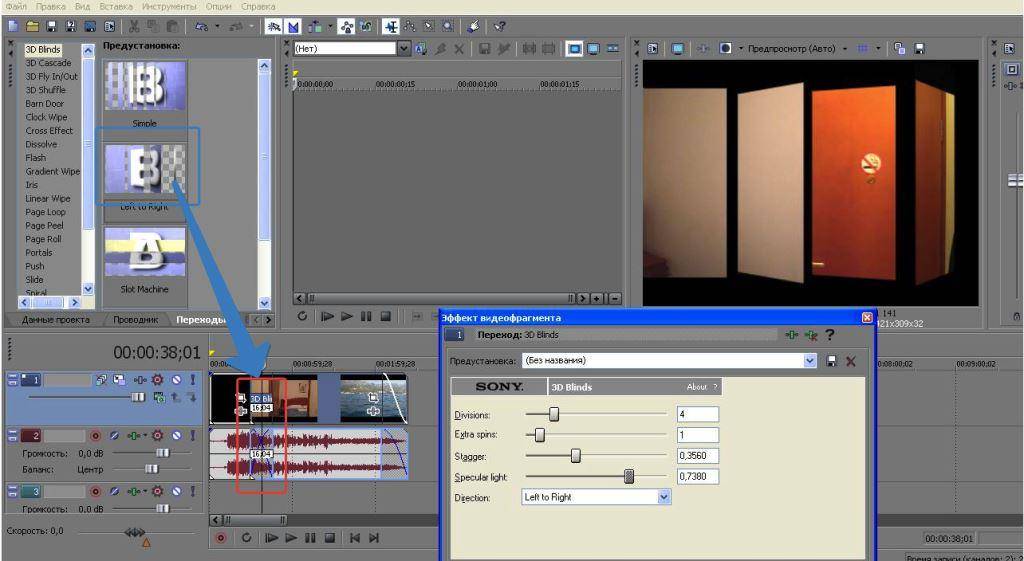Expand the Предустановка preset dropdown in effect dialog

[810, 361]
